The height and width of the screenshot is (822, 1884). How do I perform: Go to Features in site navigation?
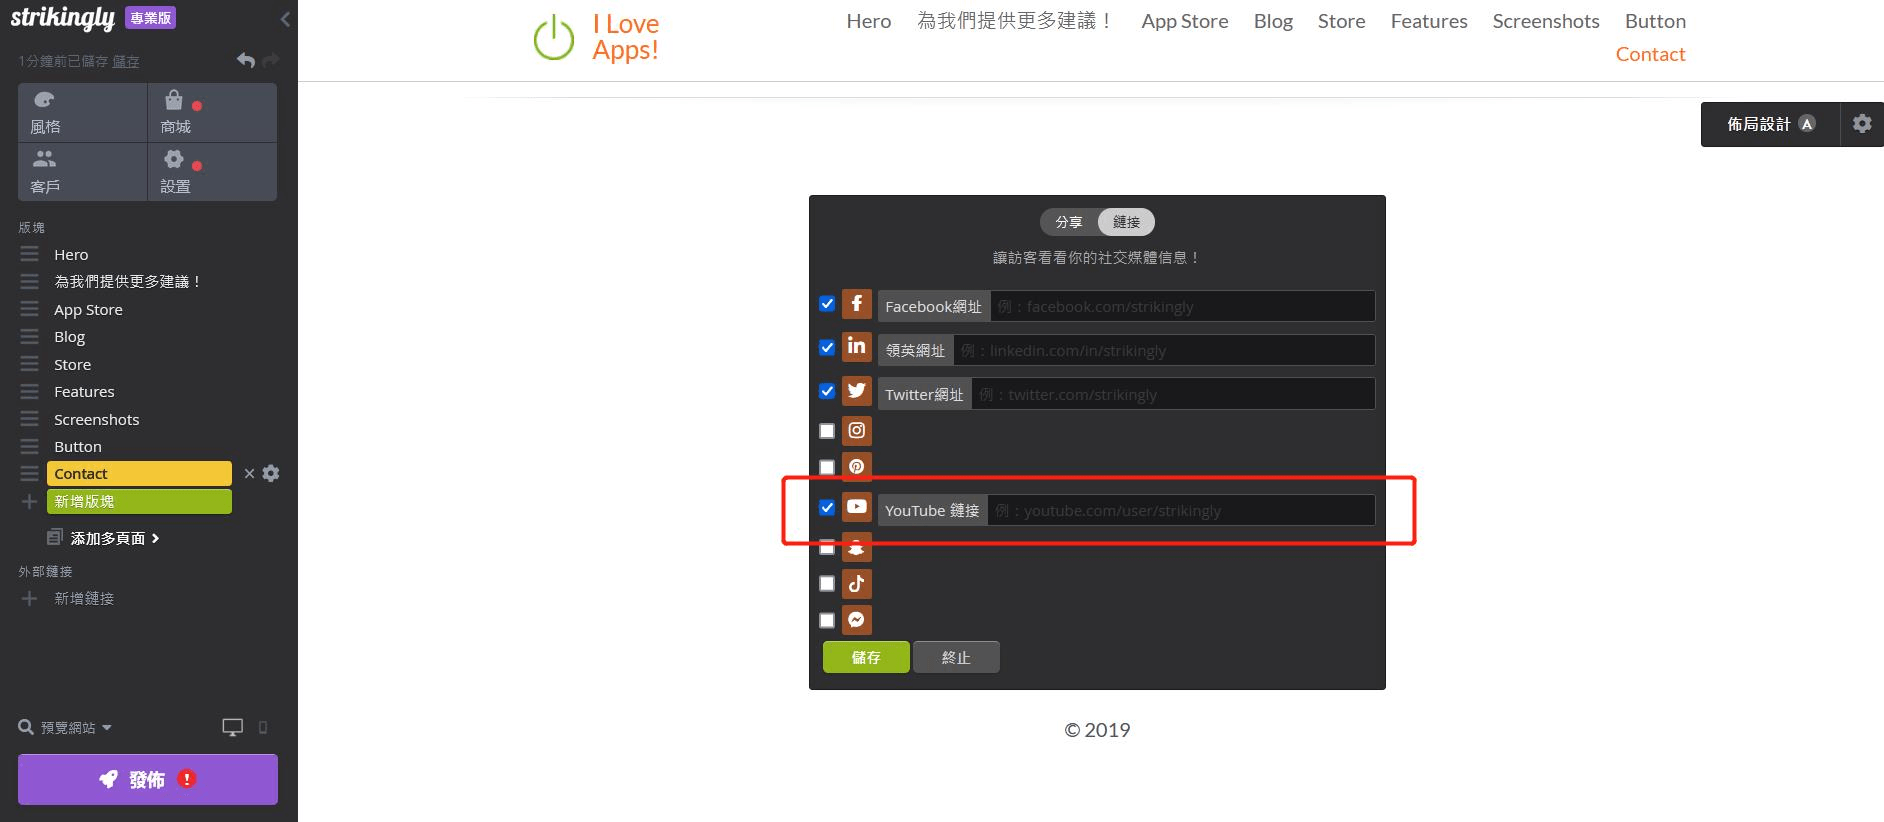tap(1429, 21)
